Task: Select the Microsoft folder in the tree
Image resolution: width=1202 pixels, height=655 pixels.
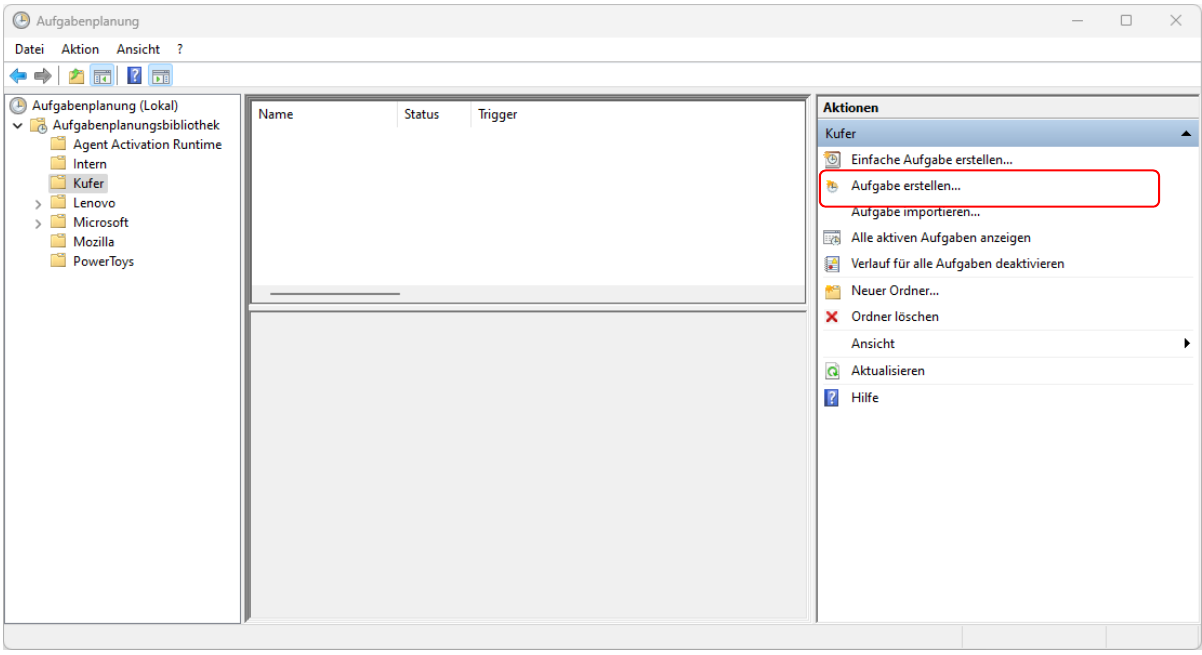Action: (x=101, y=223)
